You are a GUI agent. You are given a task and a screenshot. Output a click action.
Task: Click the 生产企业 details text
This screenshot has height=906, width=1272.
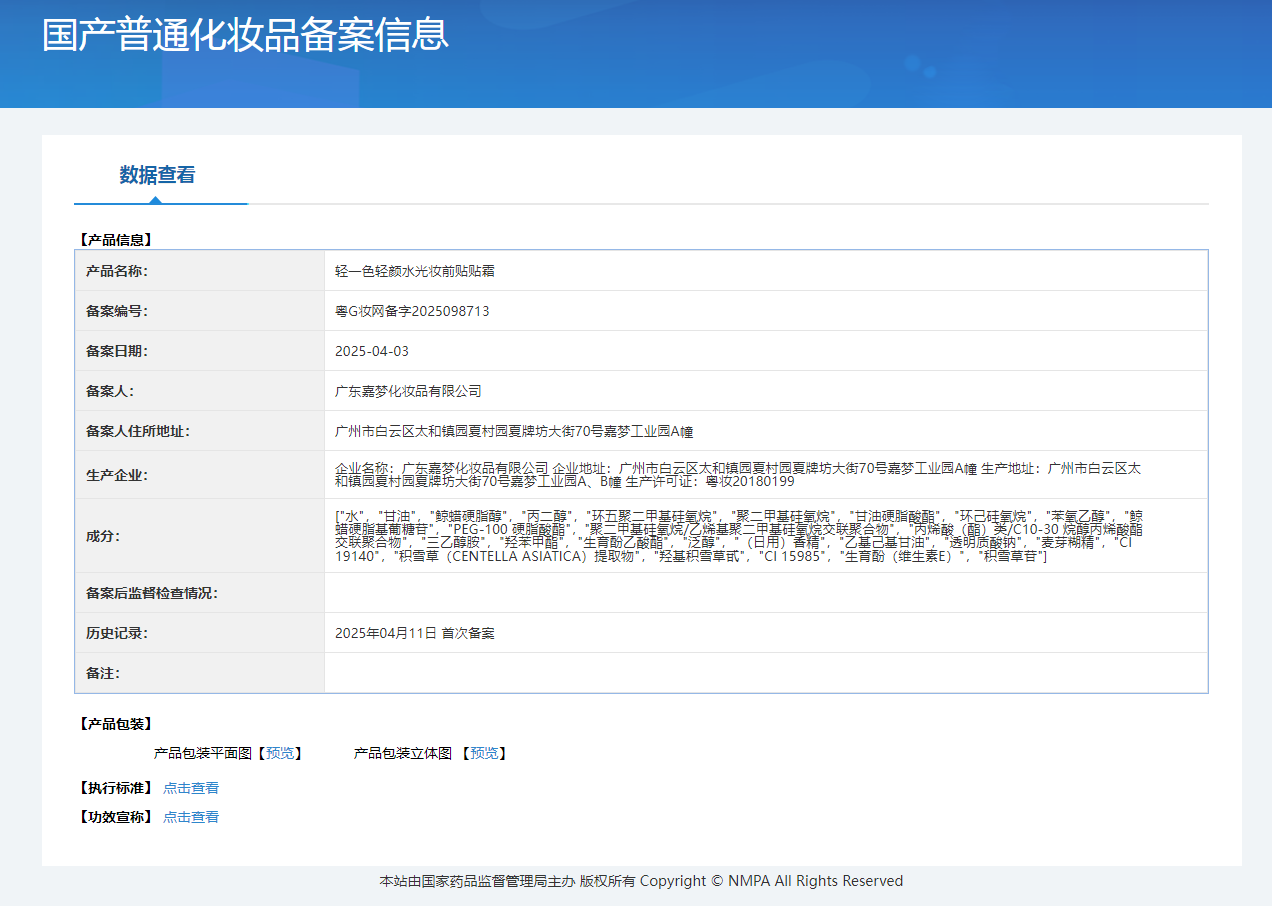click(737, 475)
